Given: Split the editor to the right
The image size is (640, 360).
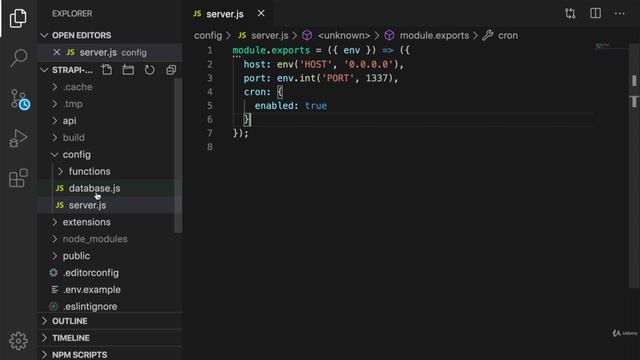Looking at the screenshot, I should [596, 13].
